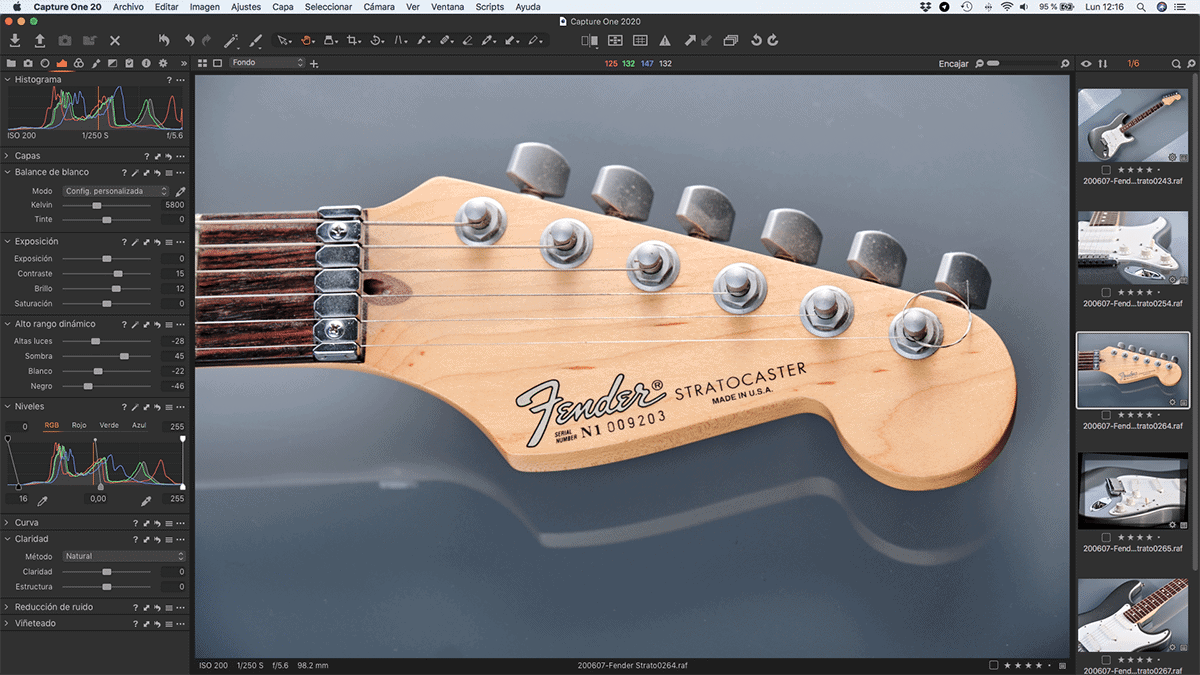
Task: Collapse the Histograma panel
Action: [6, 80]
